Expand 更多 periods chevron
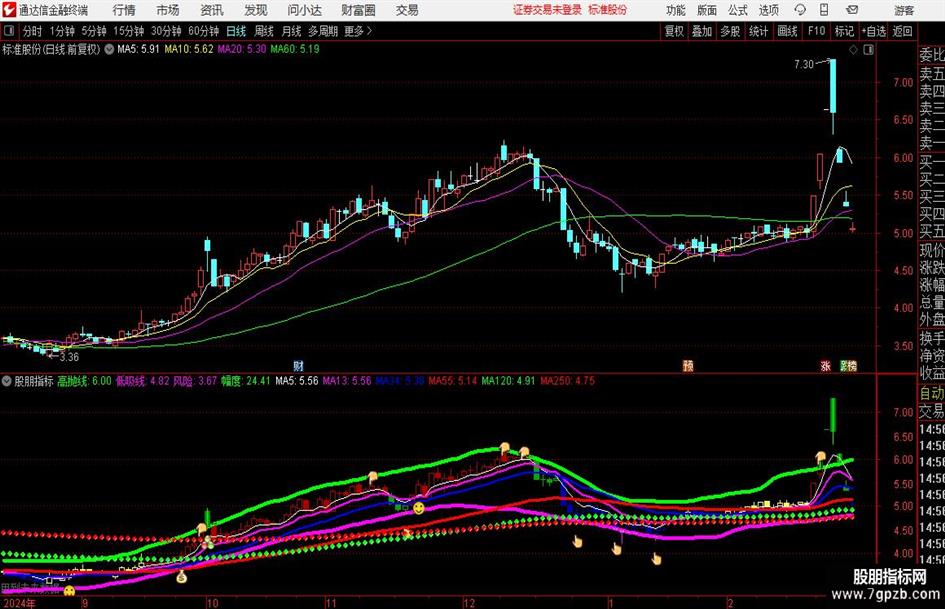 [369, 31]
